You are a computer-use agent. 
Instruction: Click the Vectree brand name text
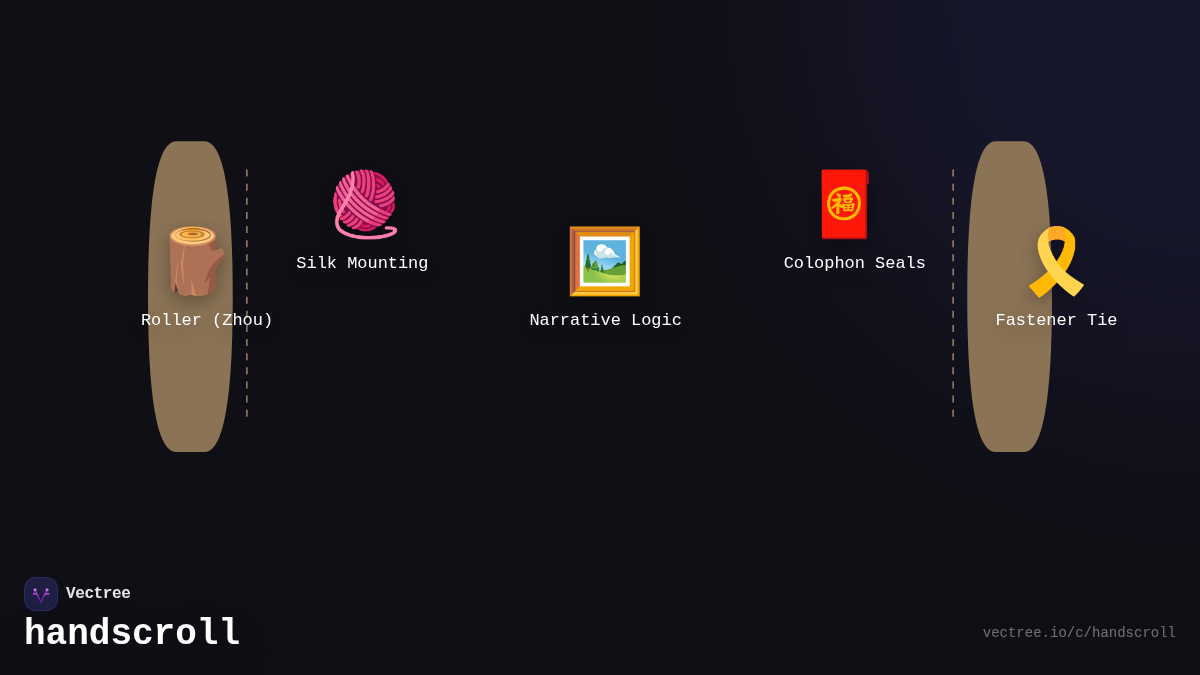coord(98,594)
